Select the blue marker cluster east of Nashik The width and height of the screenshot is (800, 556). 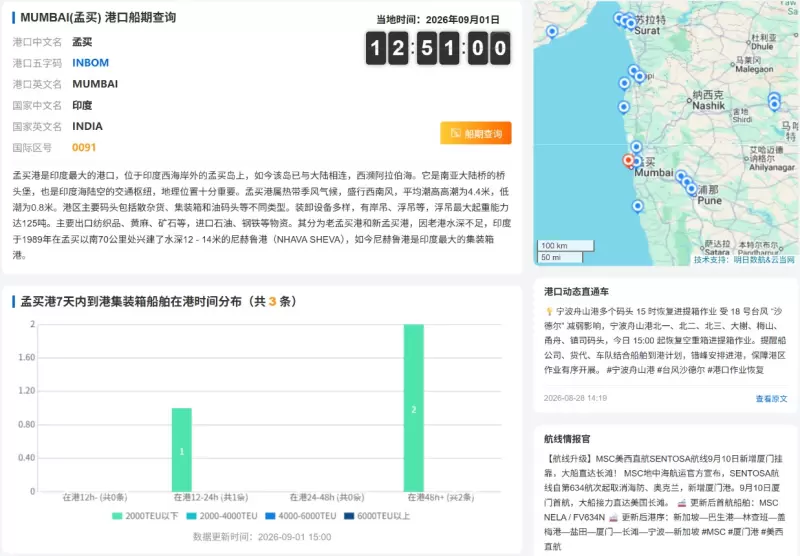774,102
